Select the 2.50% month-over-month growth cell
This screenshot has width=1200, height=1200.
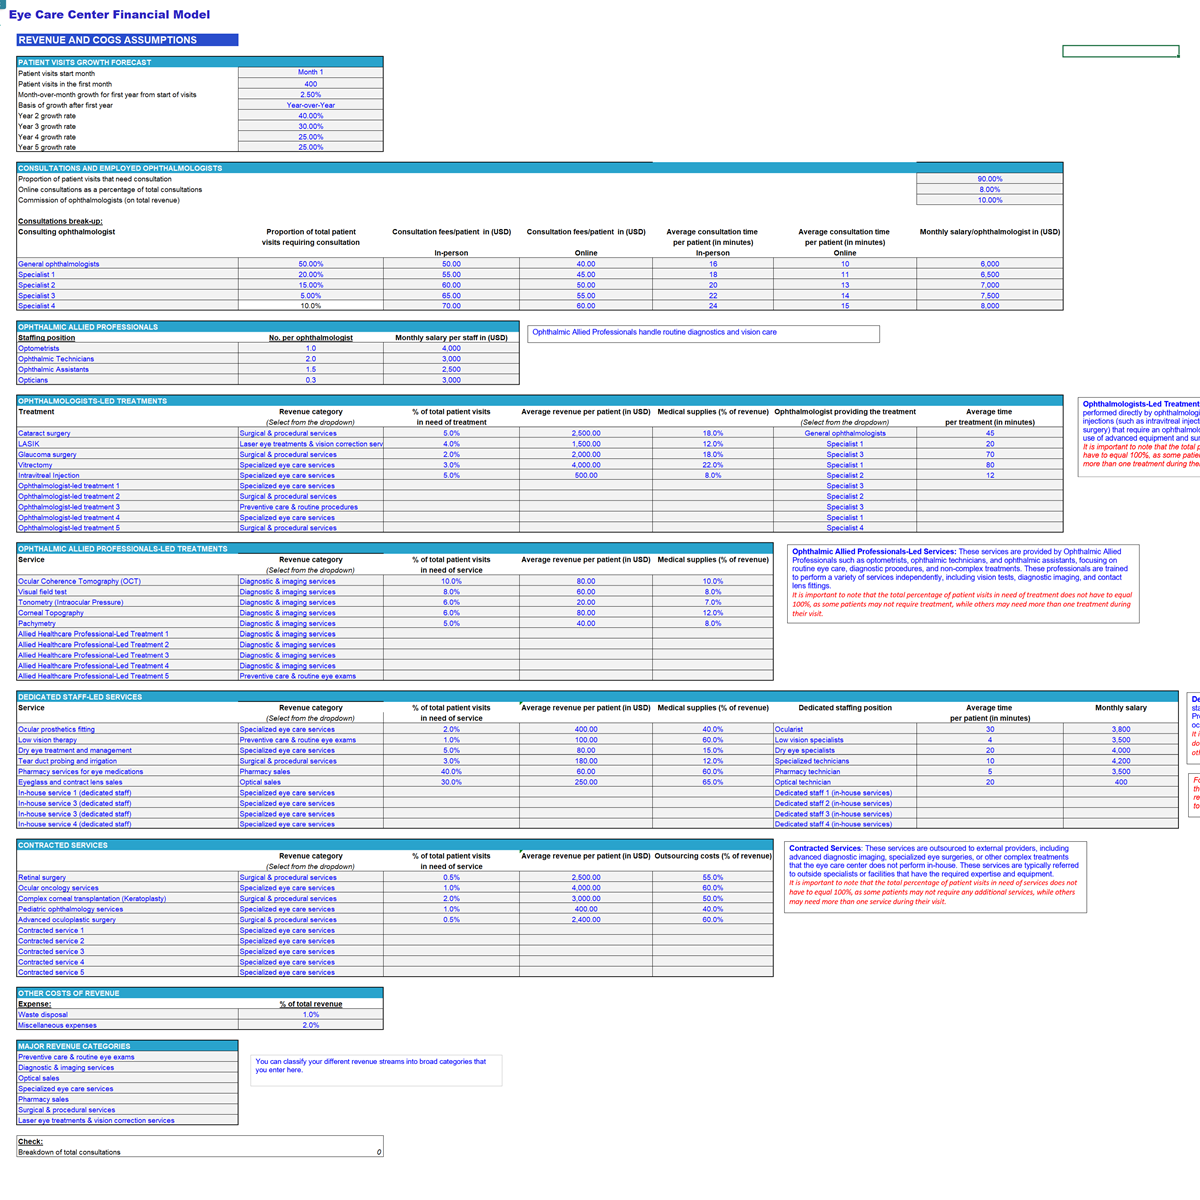click(x=310, y=95)
